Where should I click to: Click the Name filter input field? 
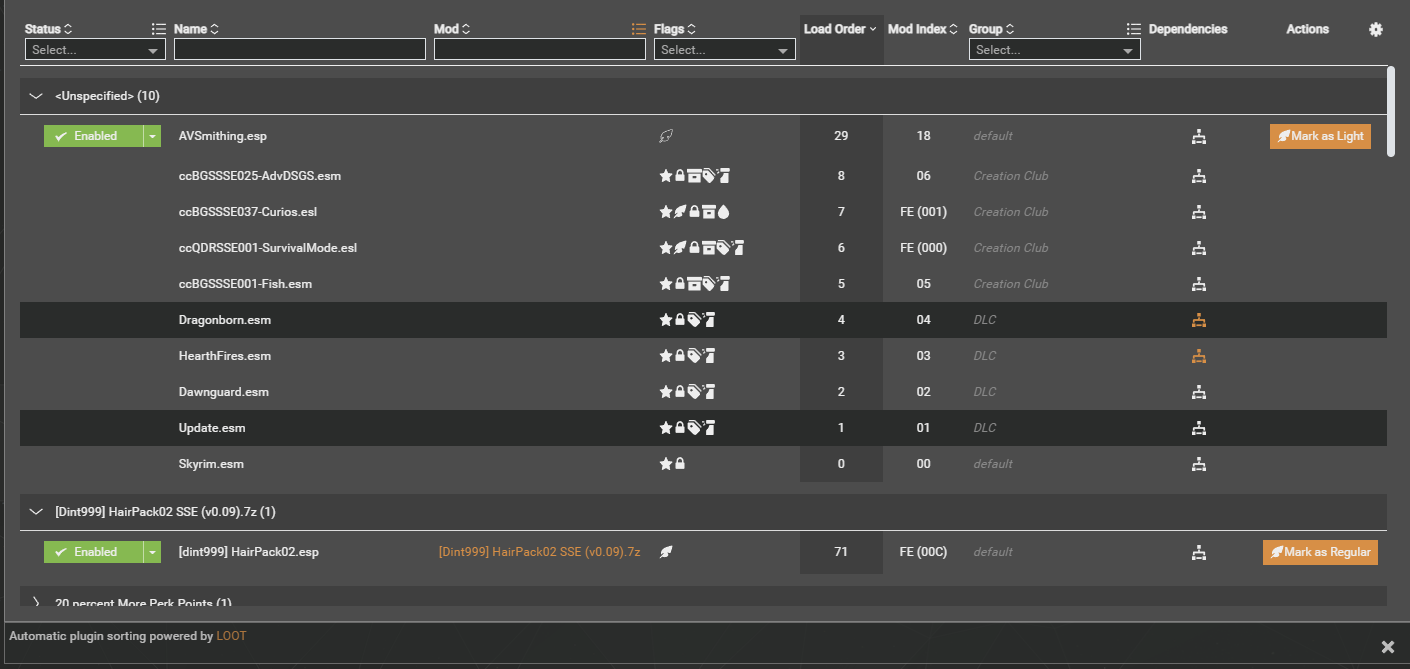tap(299, 49)
